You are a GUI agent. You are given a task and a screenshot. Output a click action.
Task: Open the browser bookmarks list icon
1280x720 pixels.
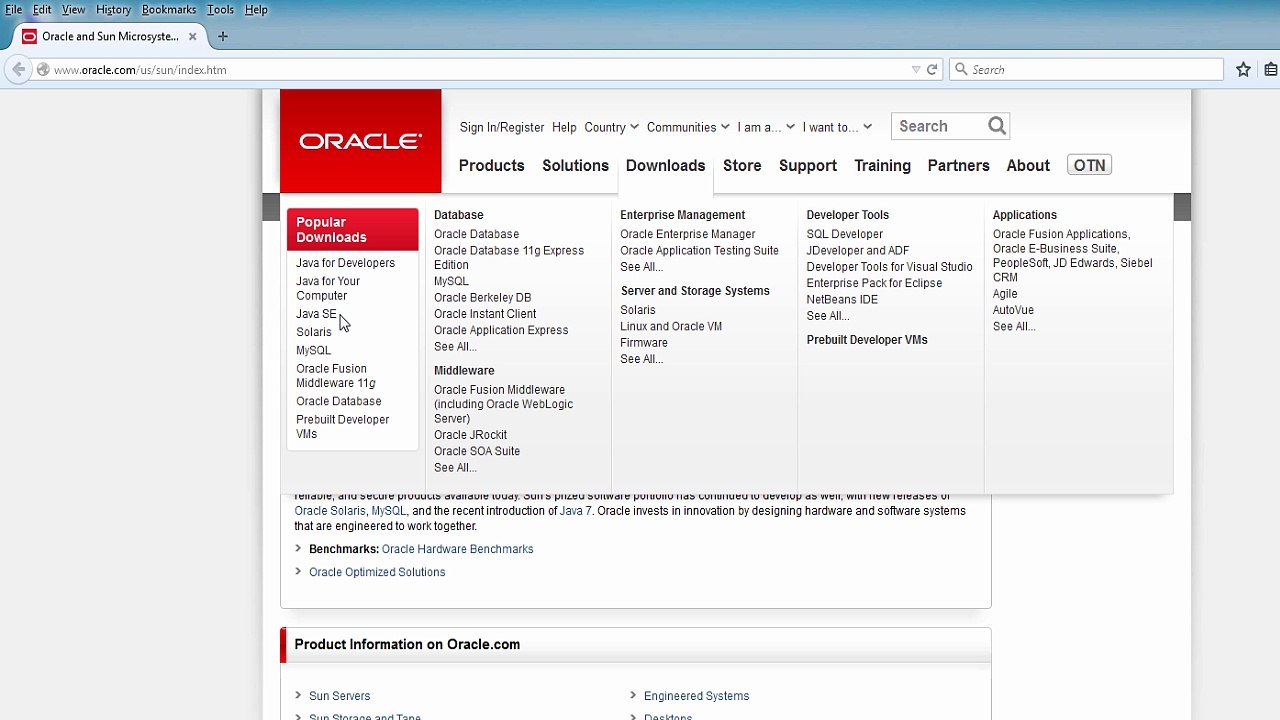pos(1271,70)
